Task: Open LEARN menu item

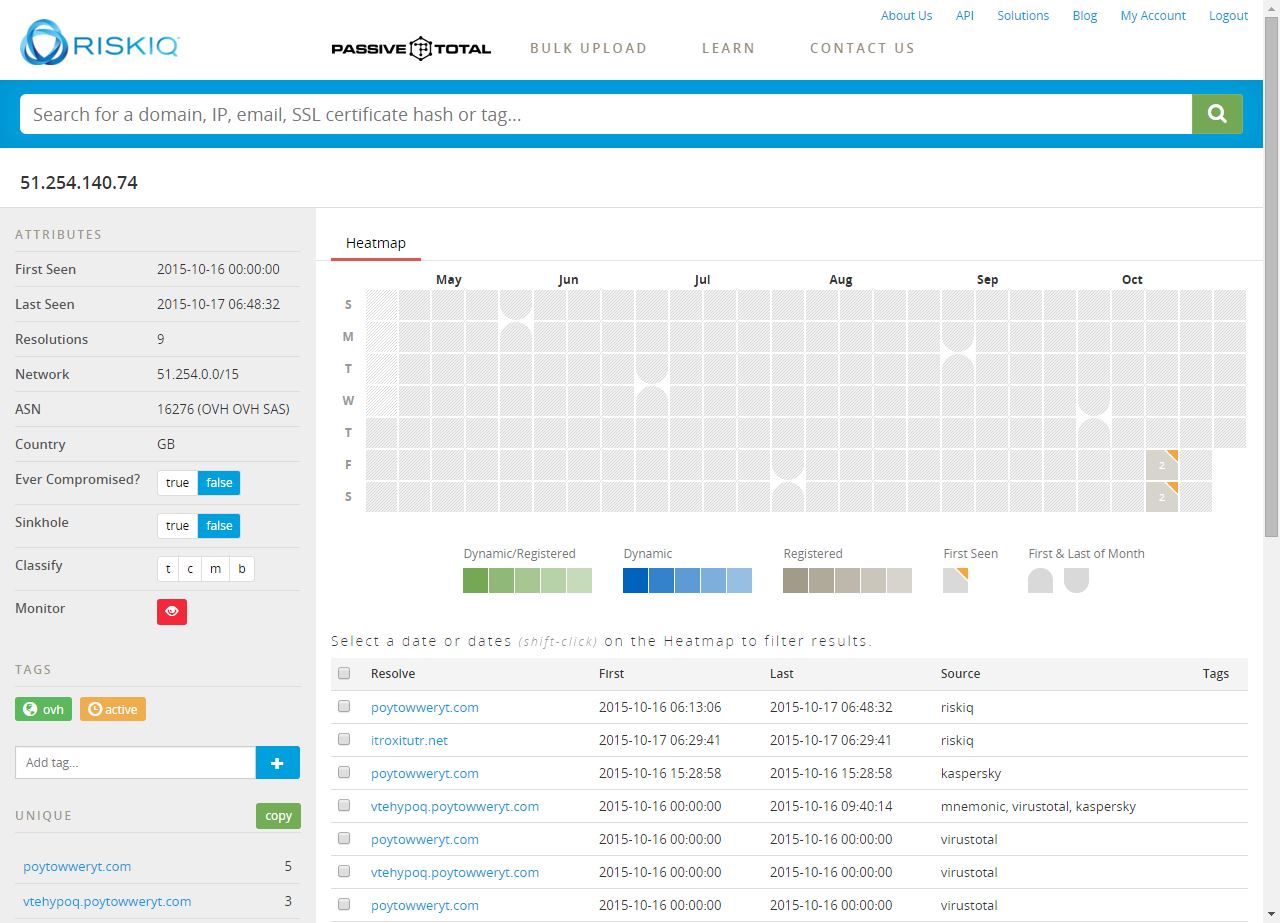Action: 728,48
